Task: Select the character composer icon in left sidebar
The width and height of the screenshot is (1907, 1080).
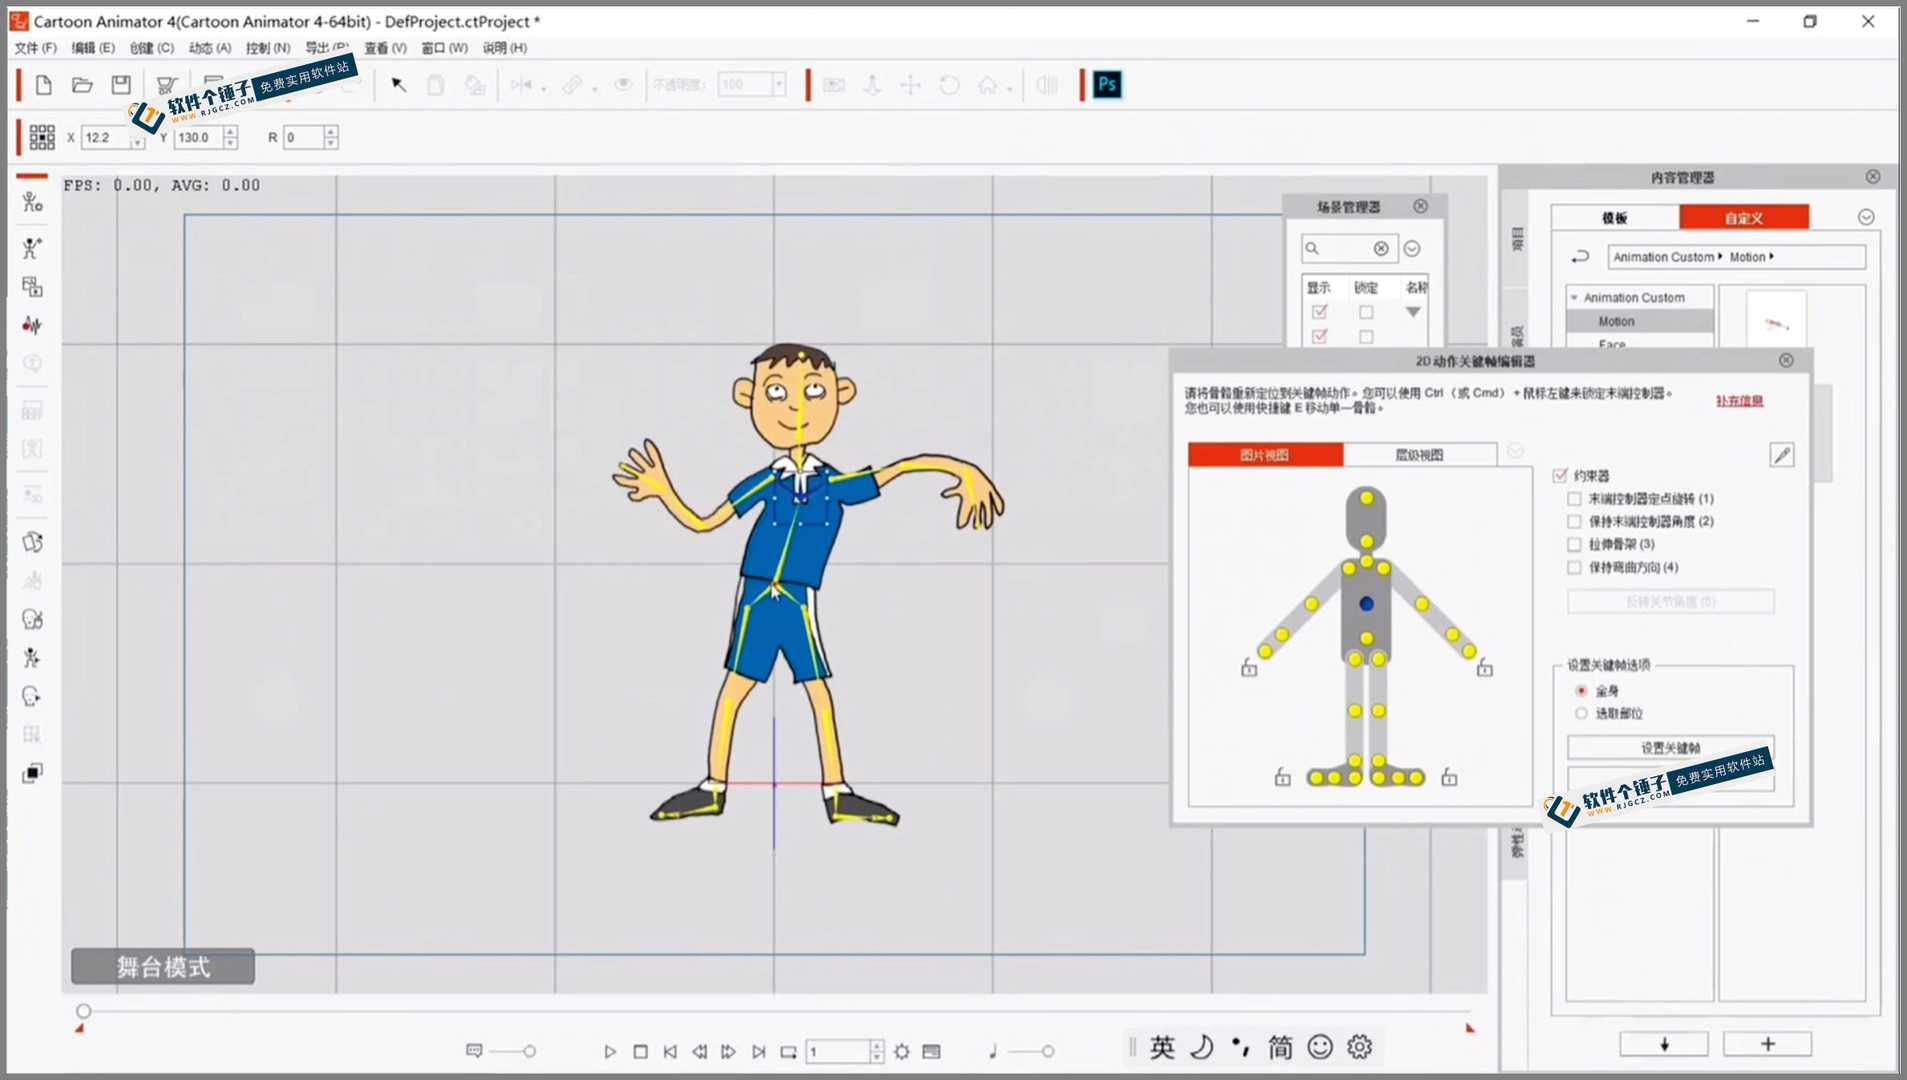Action: (32, 202)
